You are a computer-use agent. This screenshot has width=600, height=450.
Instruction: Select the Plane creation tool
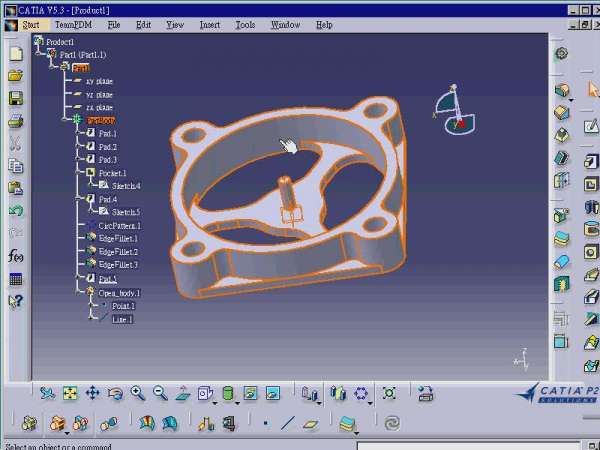point(310,424)
